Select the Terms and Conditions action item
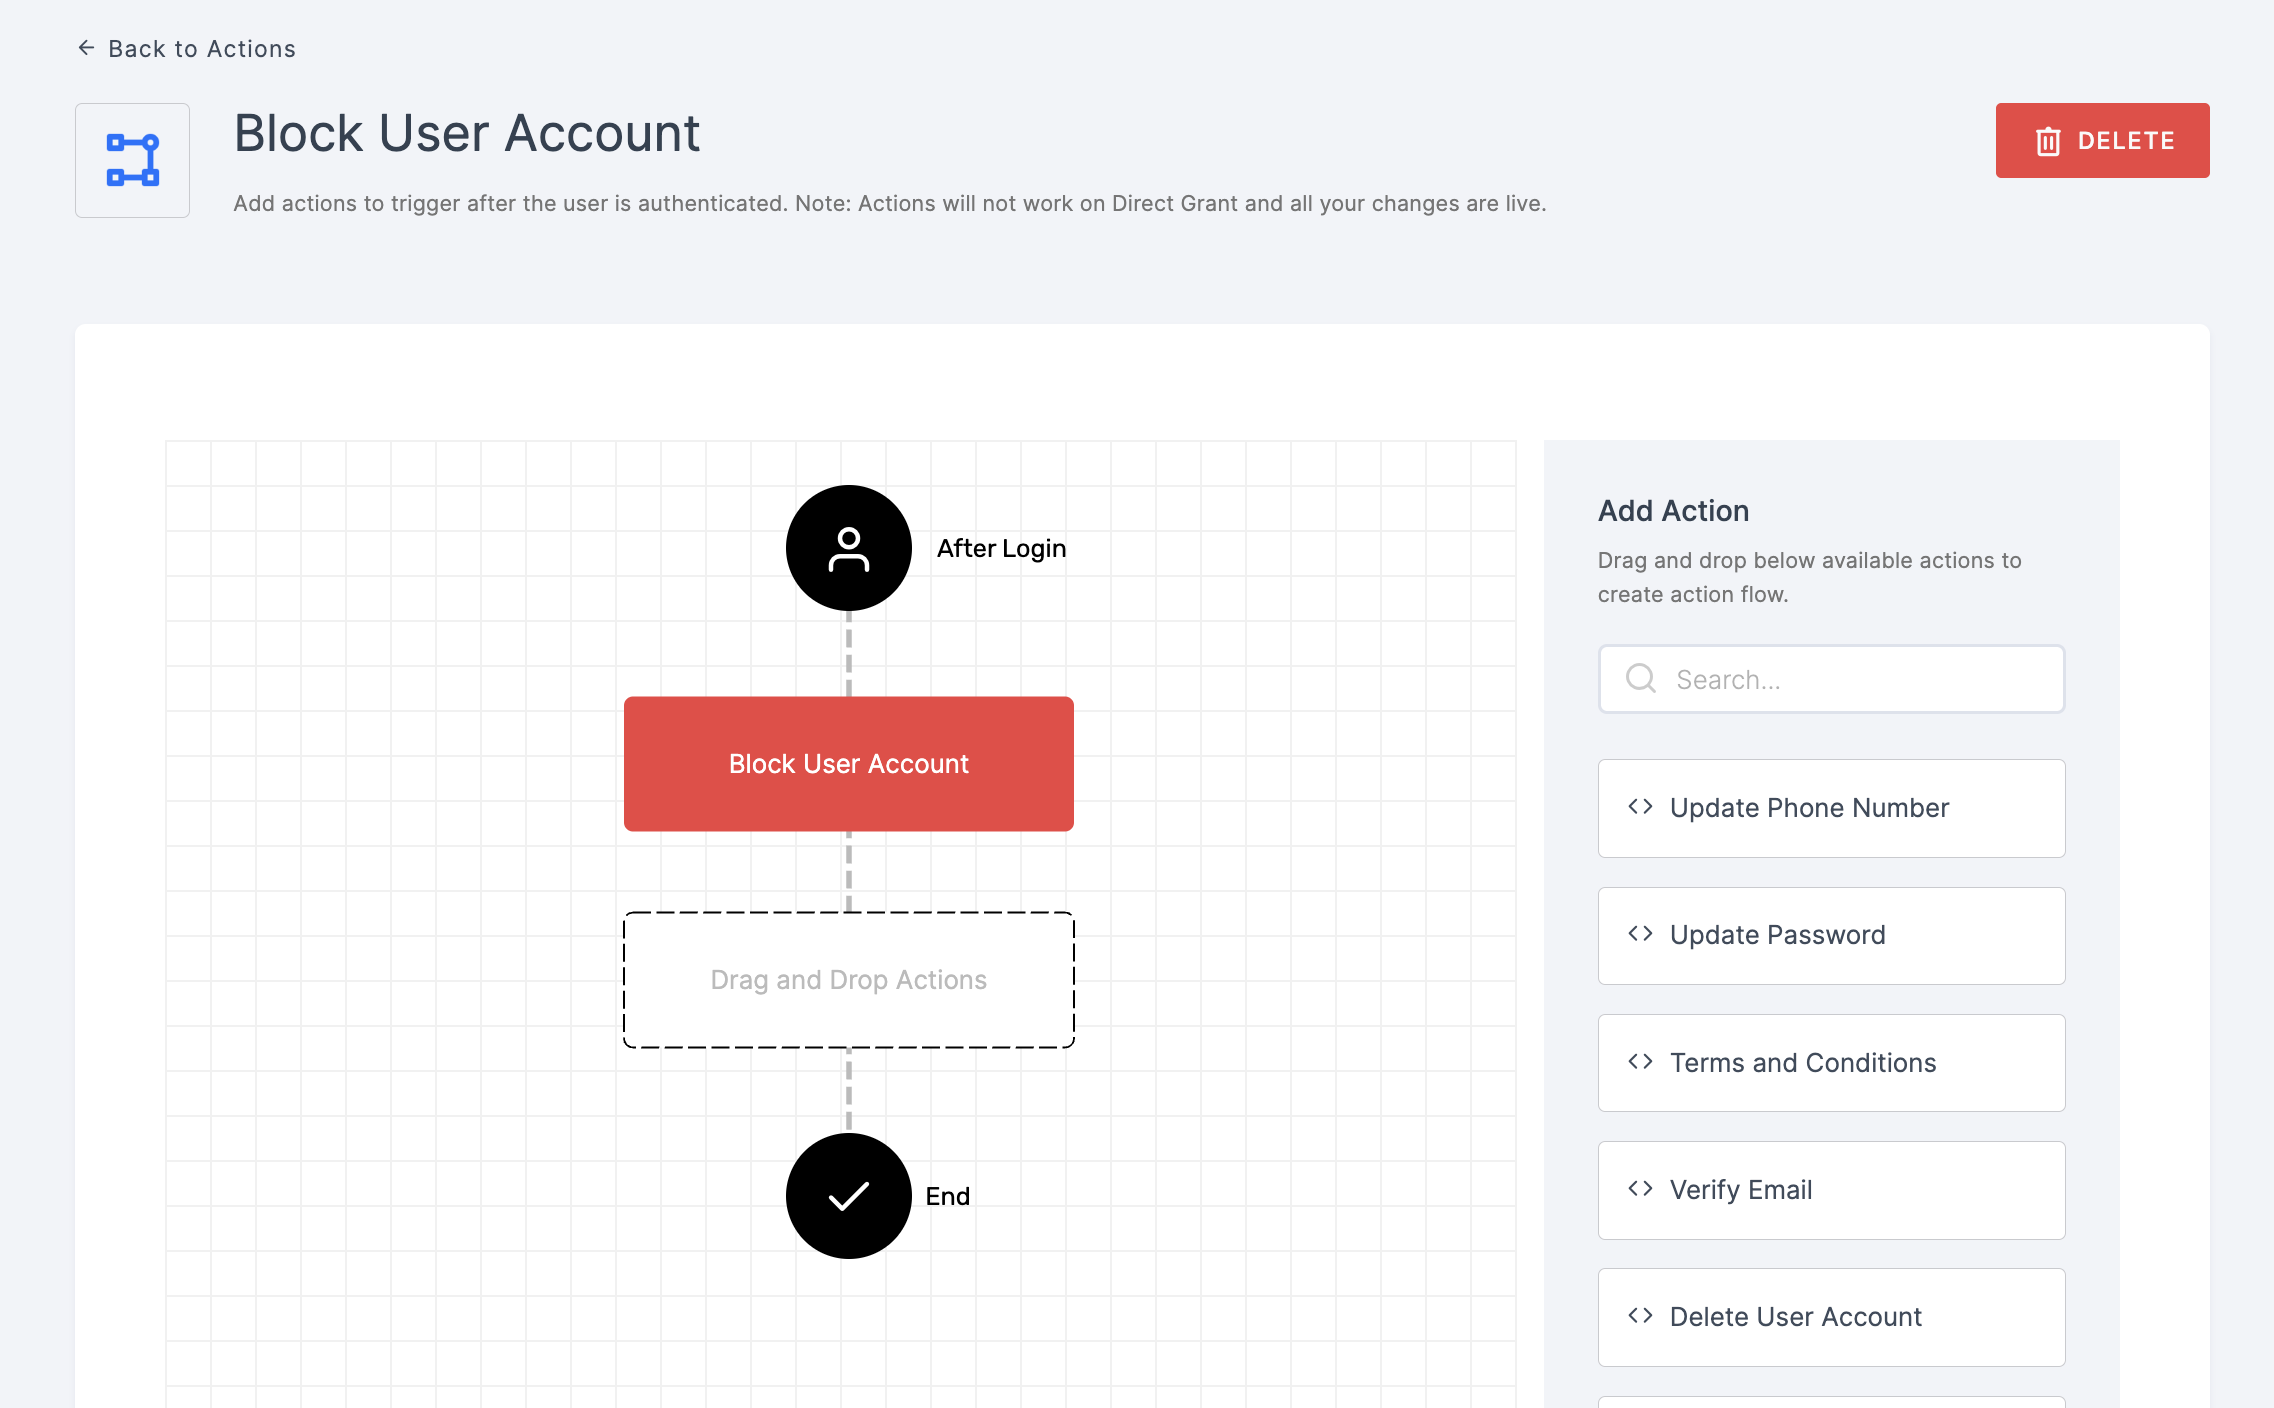Image resolution: width=2274 pixels, height=1408 pixels. click(x=1831, y=1062)
